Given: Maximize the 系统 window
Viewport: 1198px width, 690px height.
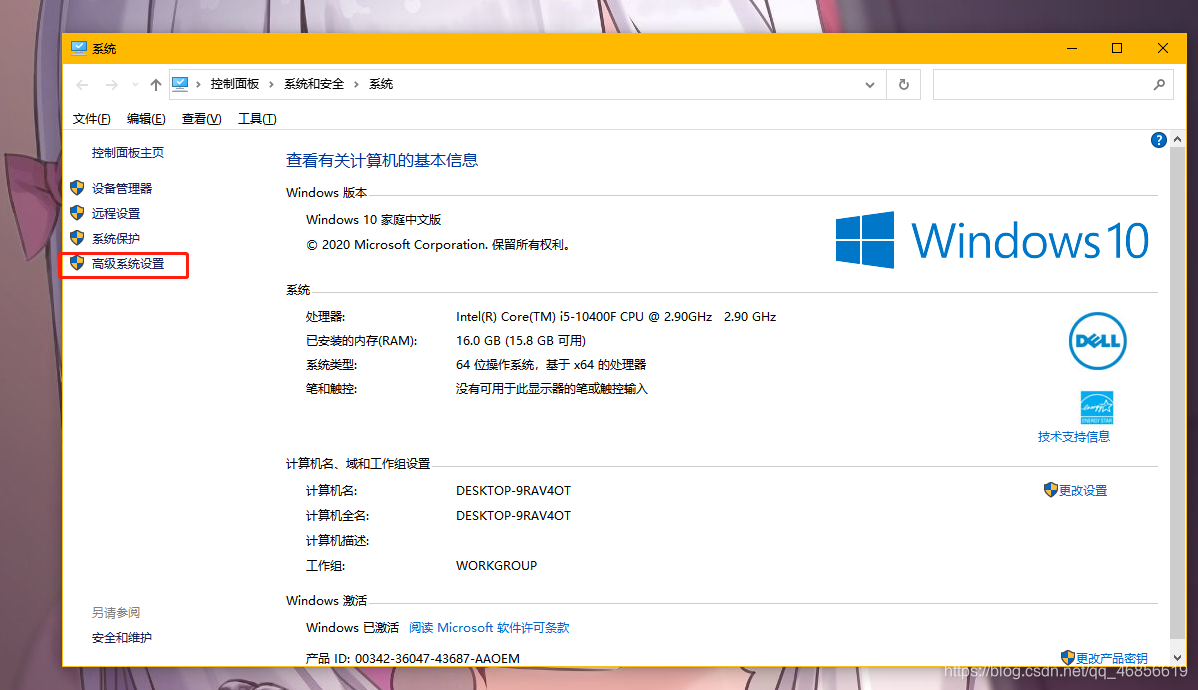Looking at the screenshot, I should pyautogui.click(x=1117, y=48).
